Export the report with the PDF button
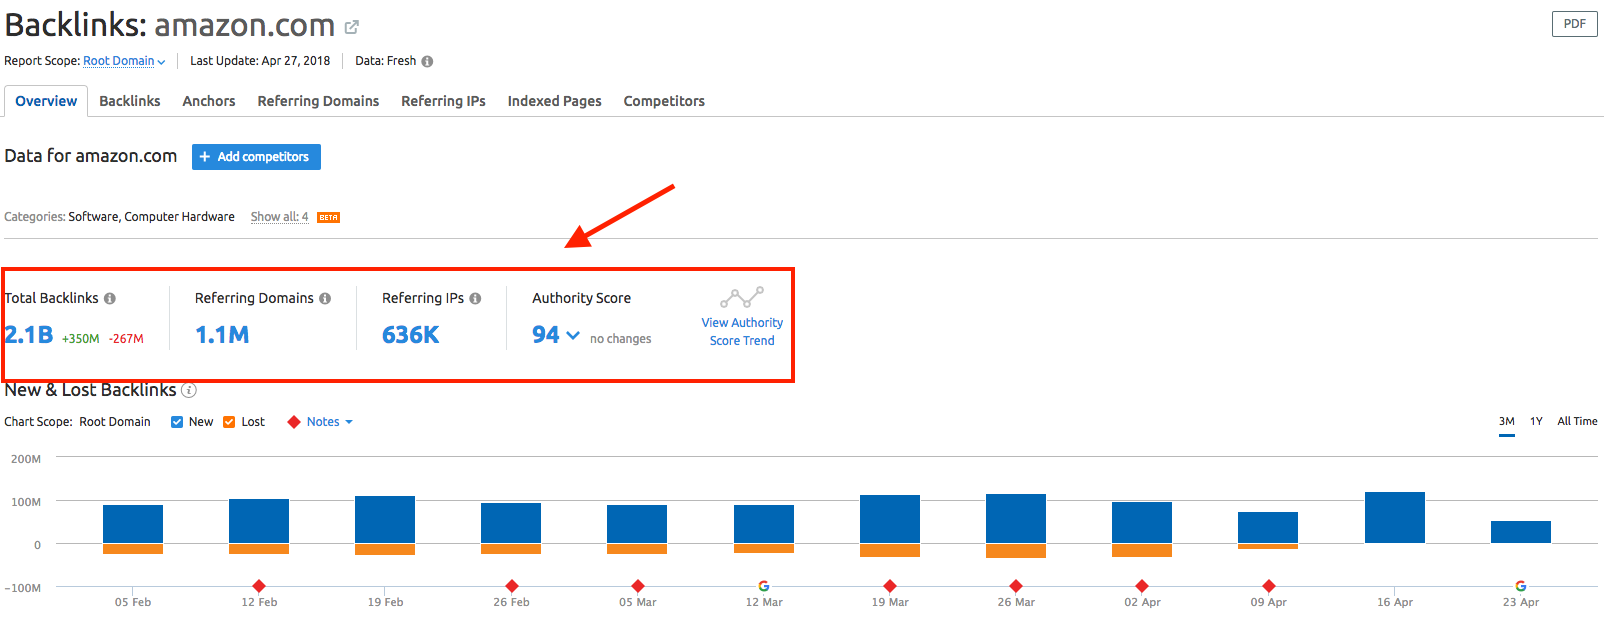 1575,24
